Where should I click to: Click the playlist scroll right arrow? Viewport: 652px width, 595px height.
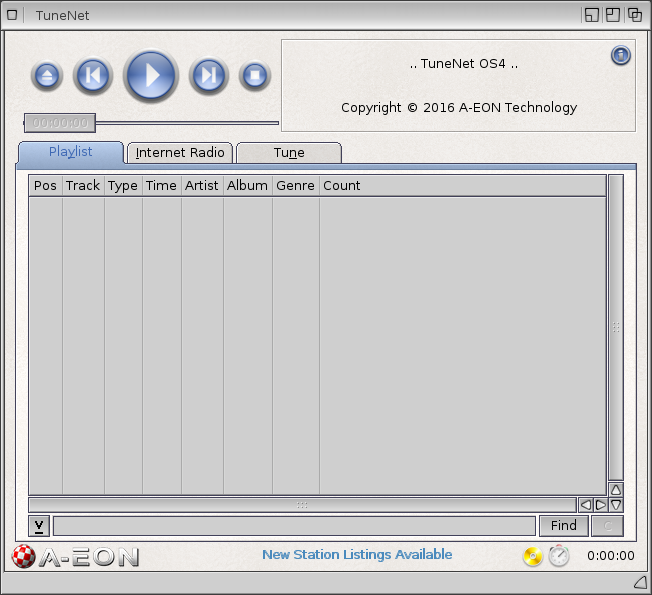pyautogui.click(x=600, y=505)
